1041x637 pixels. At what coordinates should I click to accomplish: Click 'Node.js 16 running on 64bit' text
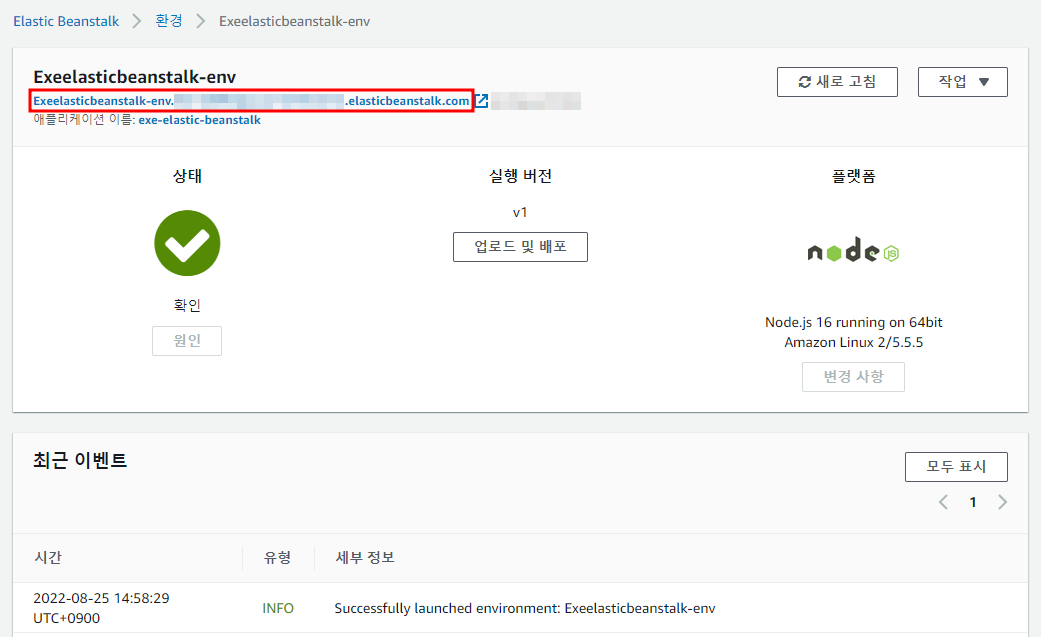pos(853,322)
